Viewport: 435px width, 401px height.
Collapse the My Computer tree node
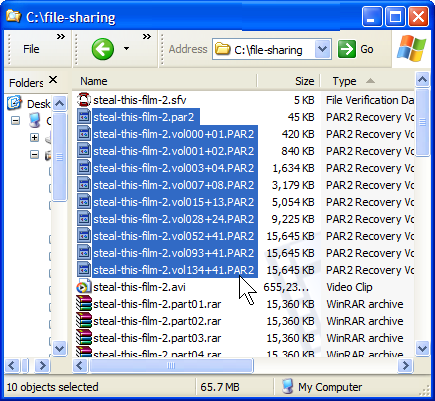pos(15,120)
